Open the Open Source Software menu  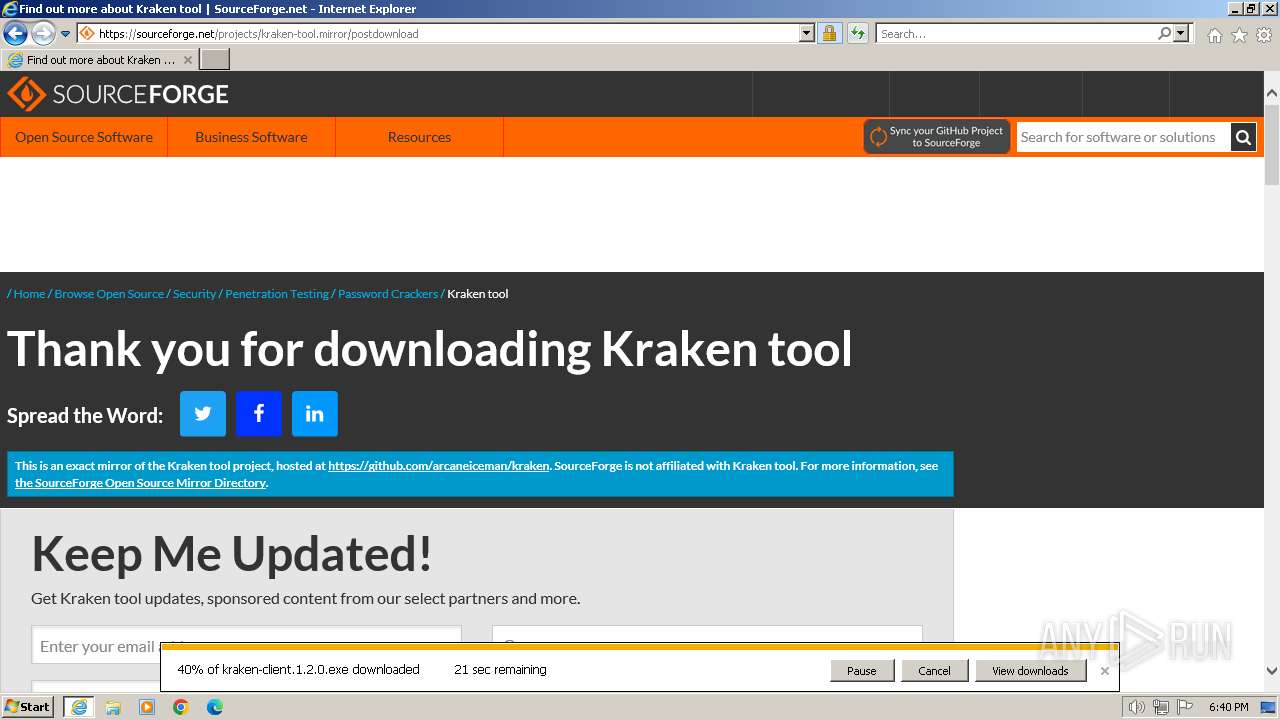click(84, 137)
